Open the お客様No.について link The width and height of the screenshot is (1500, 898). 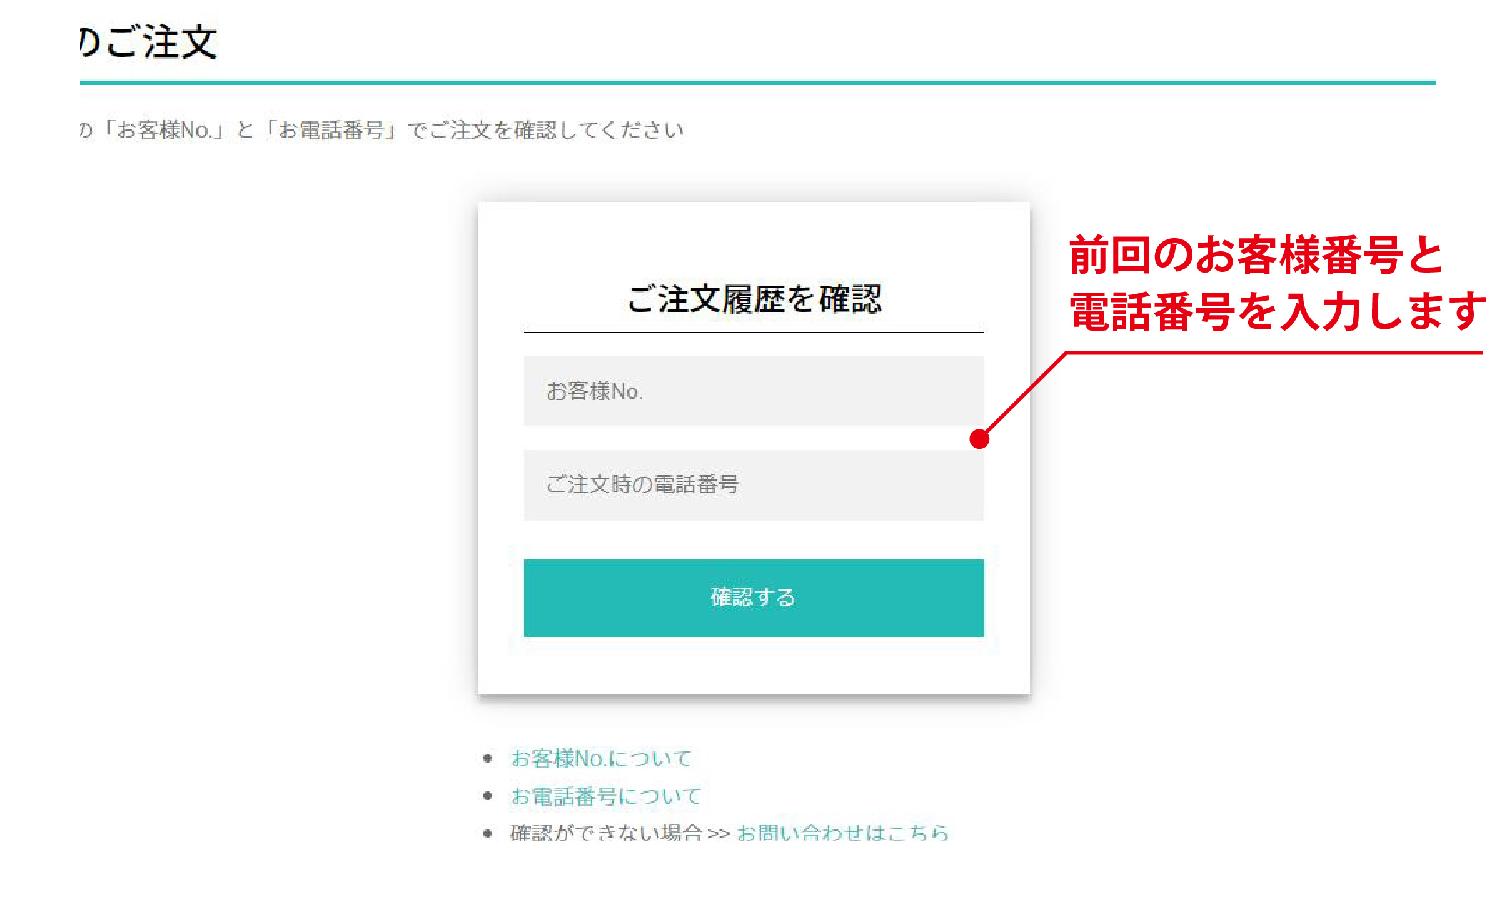[x=601, y=758]
